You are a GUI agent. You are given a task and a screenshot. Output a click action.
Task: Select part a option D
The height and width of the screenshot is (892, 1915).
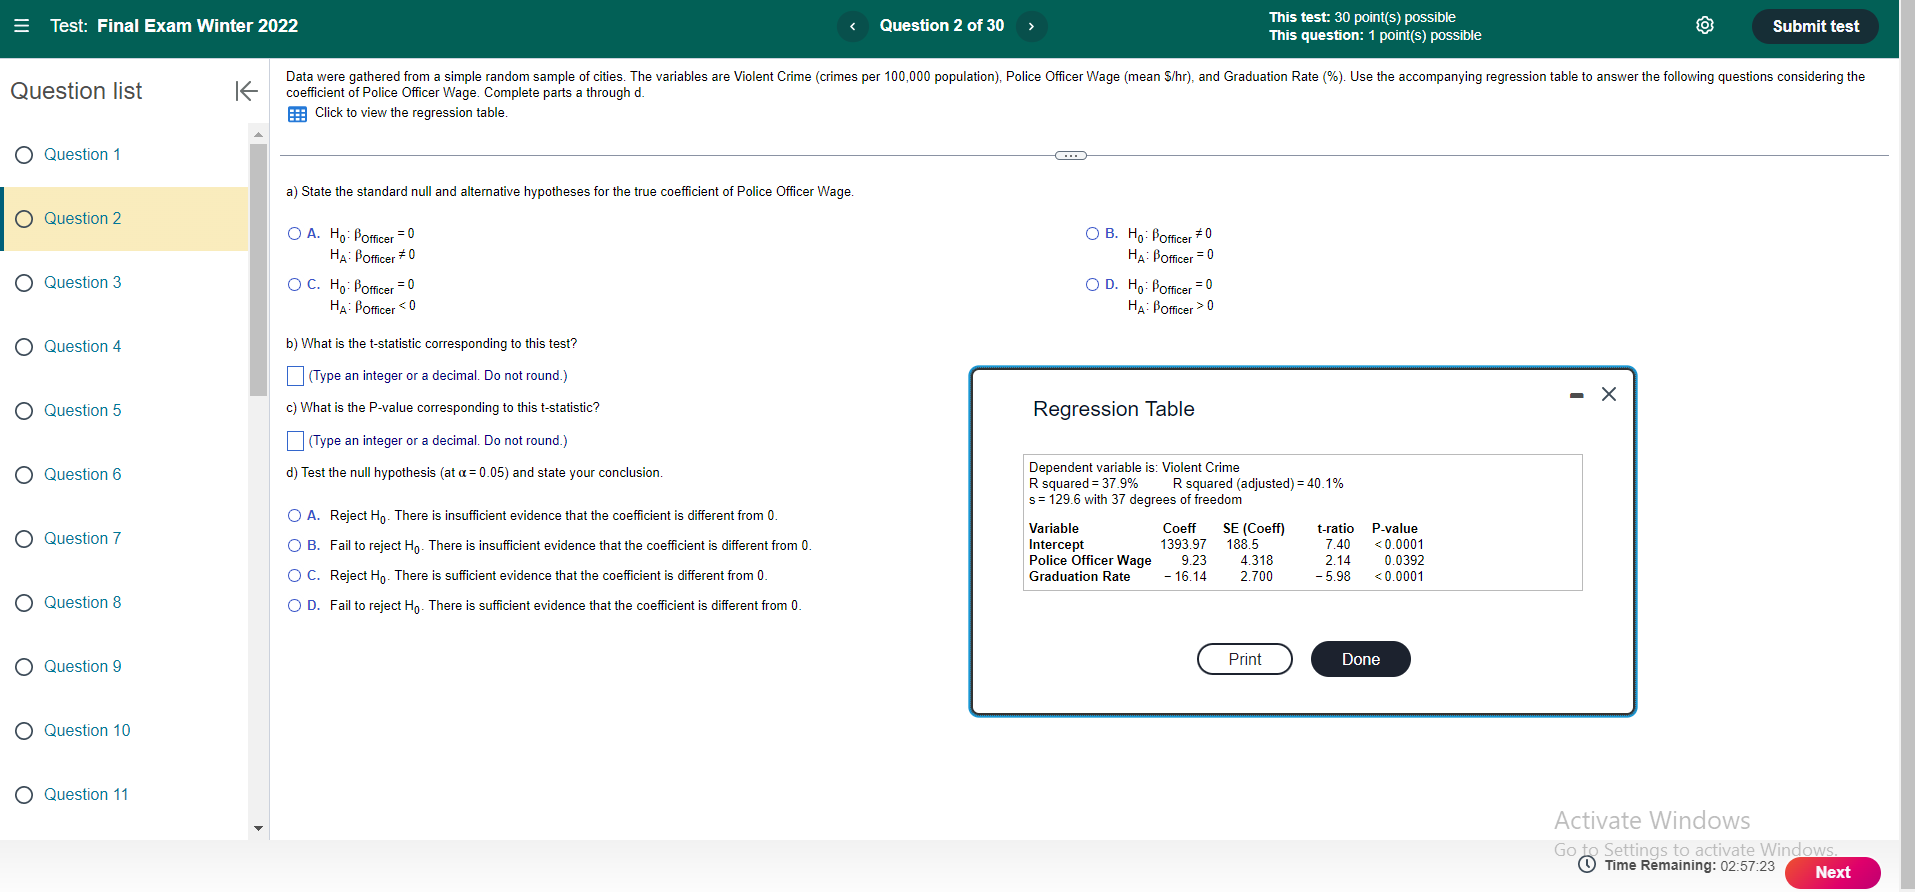(1092, 285)
